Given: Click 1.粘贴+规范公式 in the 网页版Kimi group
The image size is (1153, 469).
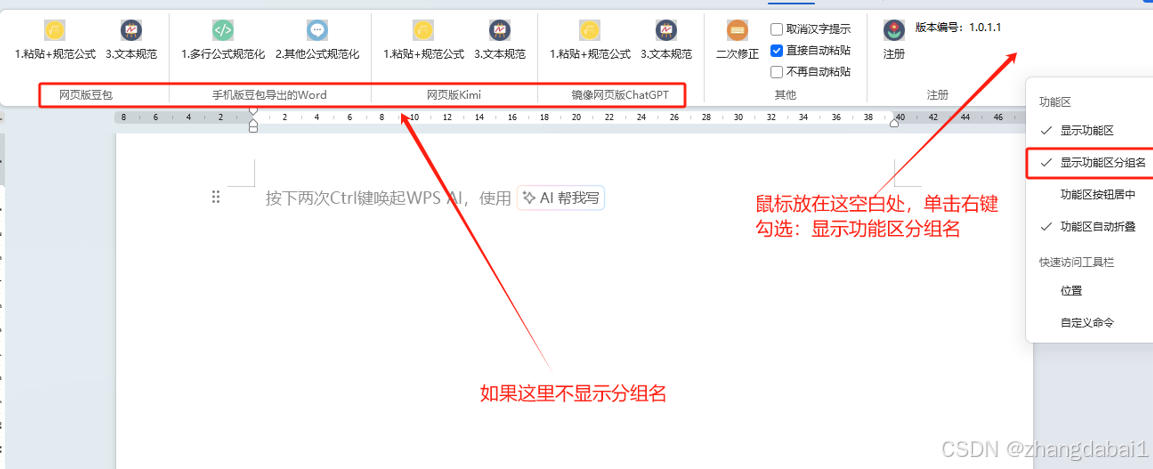Looking at the screenshot, I should point(424,40).
